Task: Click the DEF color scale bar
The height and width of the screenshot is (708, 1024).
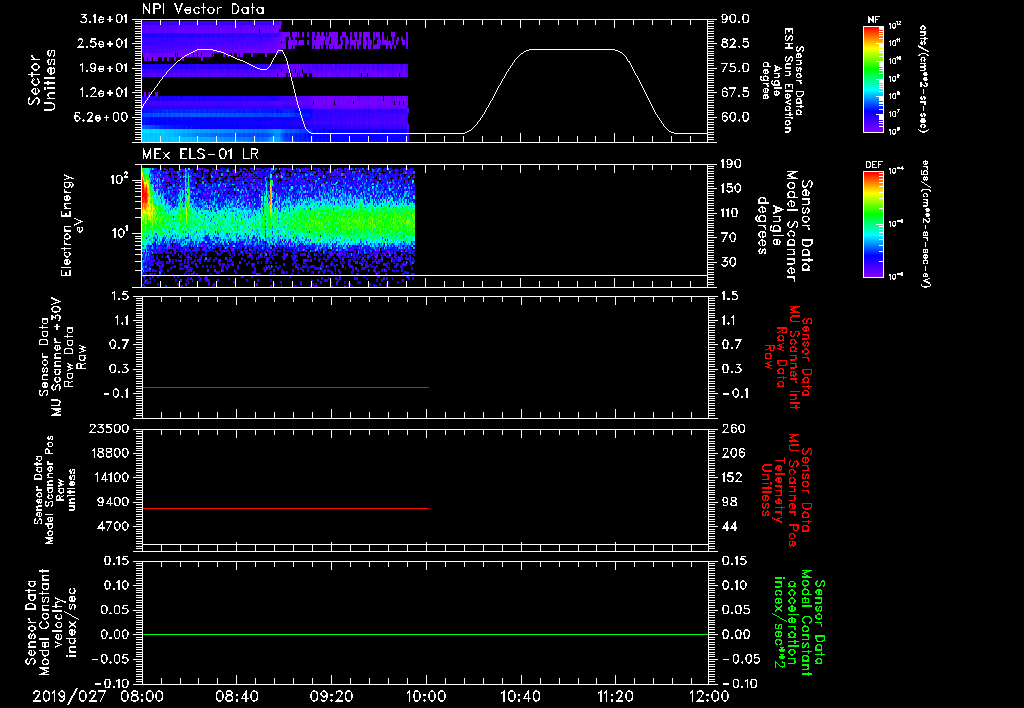Action: coord(873,224)
